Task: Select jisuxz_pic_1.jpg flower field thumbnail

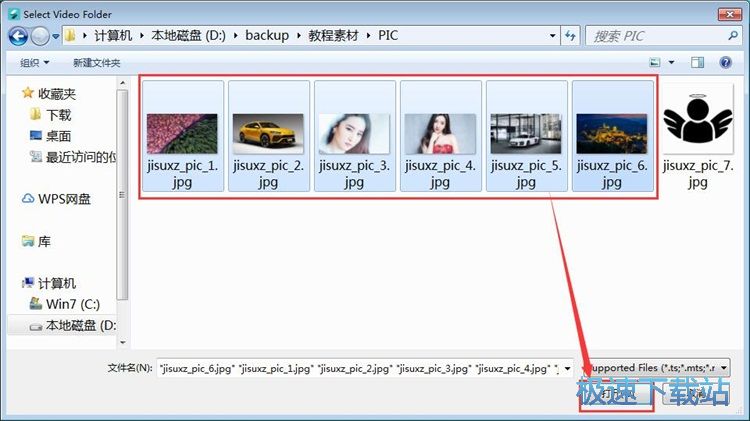Action: [x=182, y=136]
